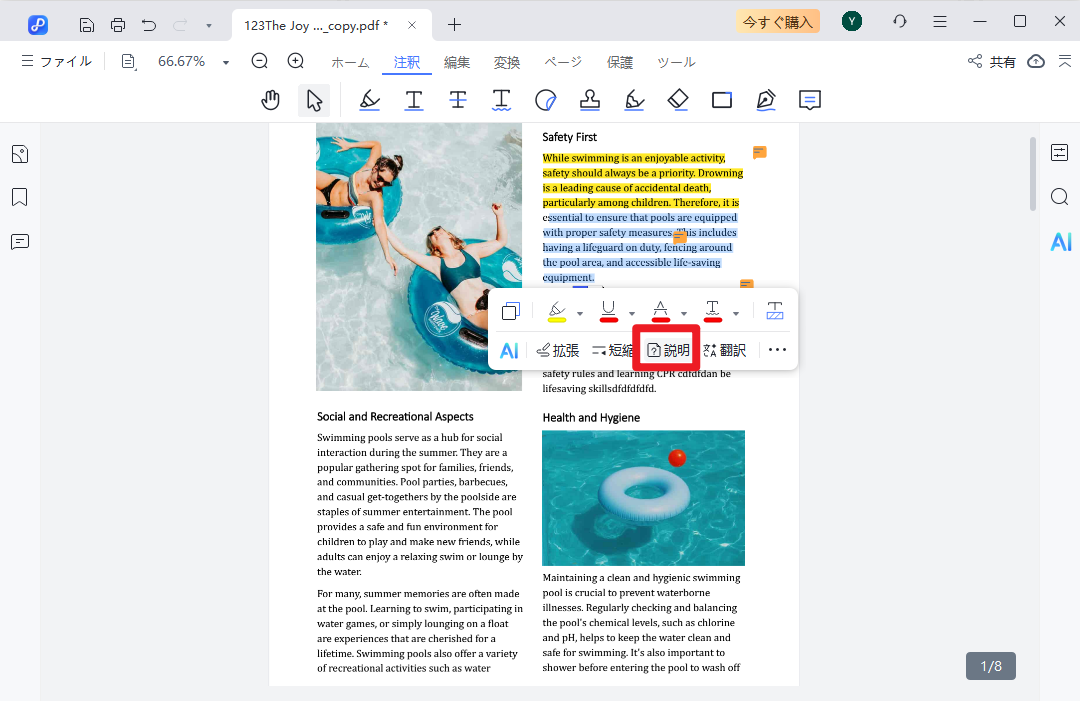
Task: Open the ファイル menu
Action: pos(56,62)
